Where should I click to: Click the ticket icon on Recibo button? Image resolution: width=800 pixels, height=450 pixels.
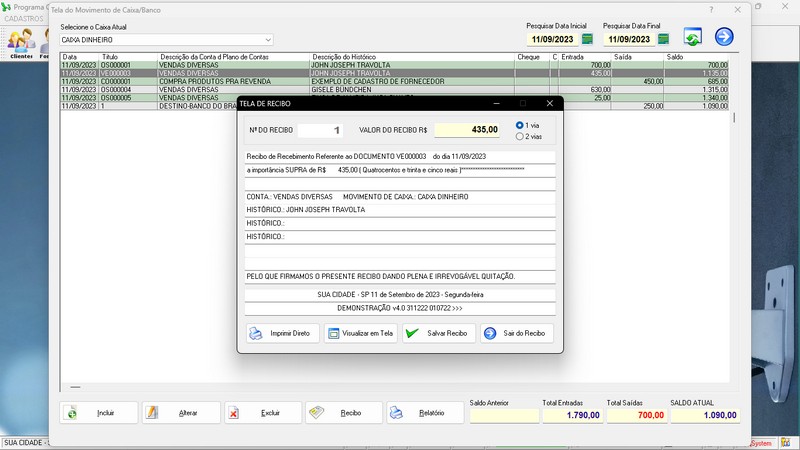click(316, 412)
